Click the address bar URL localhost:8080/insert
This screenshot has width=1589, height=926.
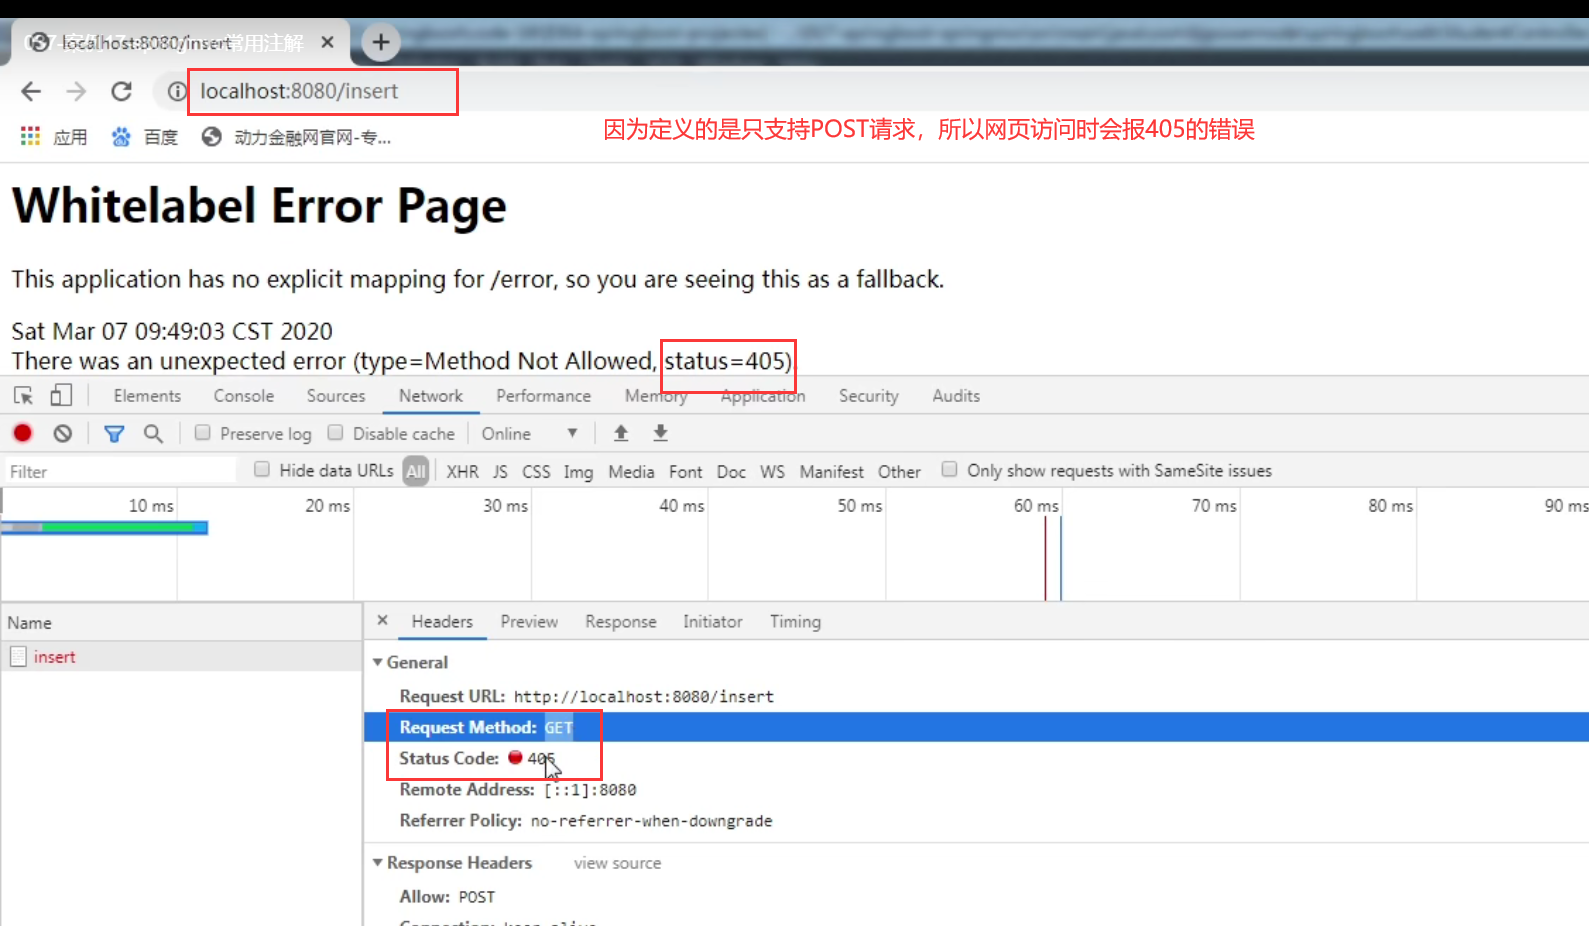pyautogui.click(x=299, y=91)
